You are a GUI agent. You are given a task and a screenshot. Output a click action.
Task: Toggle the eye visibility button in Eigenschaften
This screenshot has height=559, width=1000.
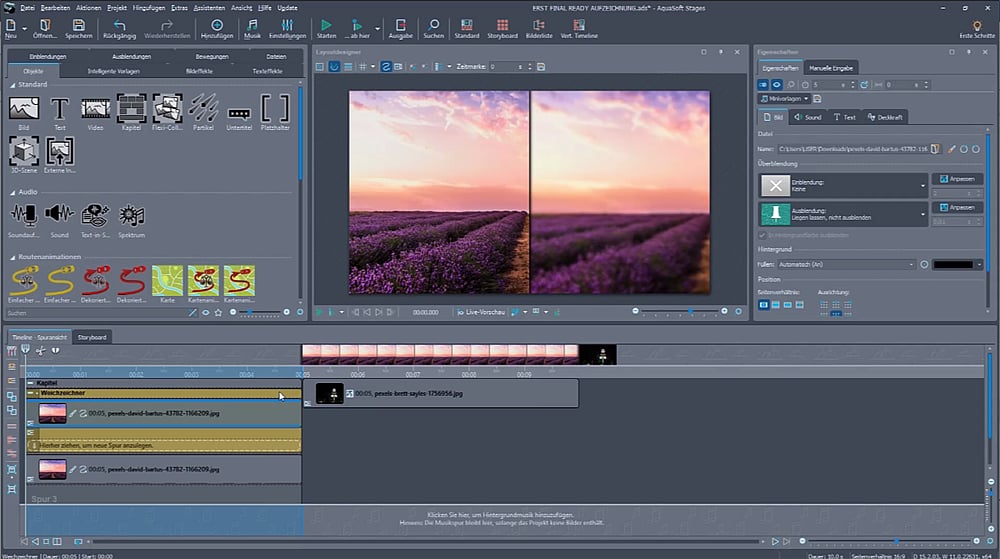click(x=776, y=85)
